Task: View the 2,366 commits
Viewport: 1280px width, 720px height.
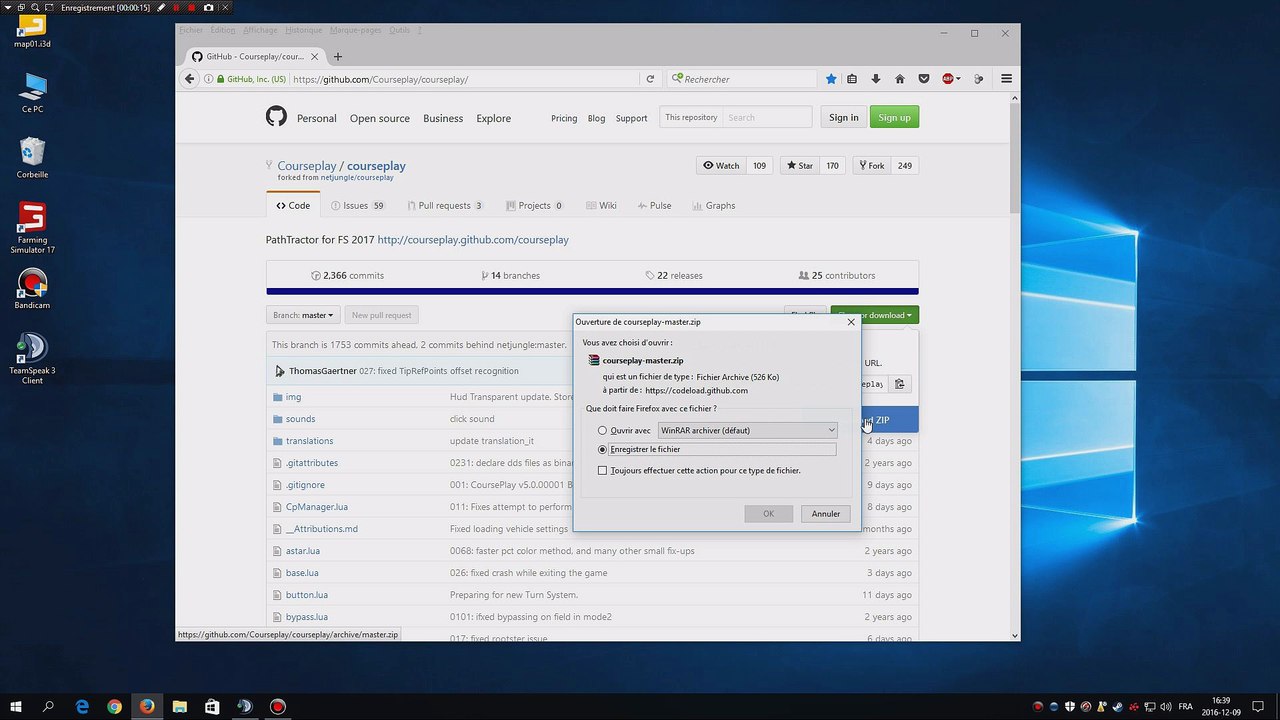Action: 347,275
